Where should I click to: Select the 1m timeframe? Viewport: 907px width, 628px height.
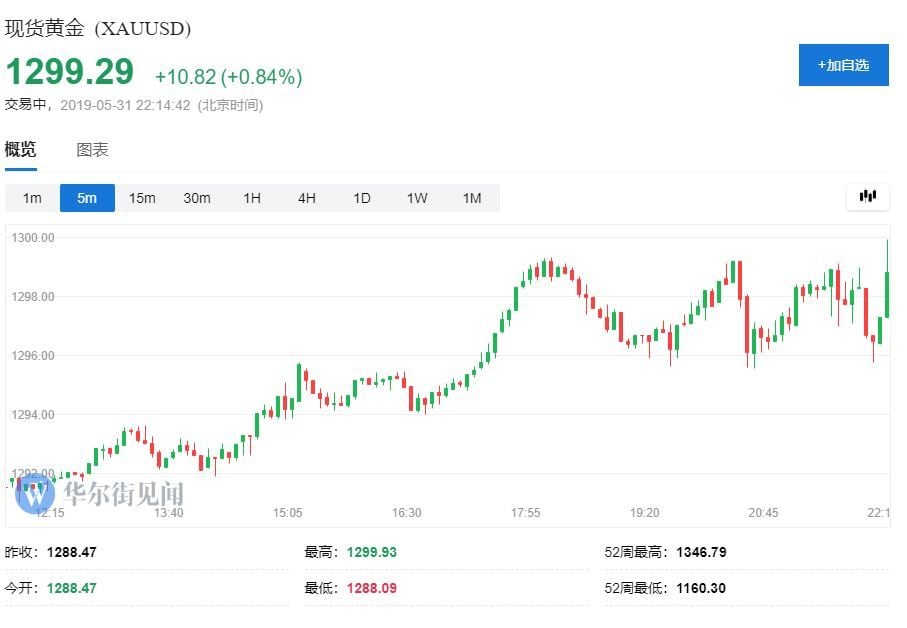click(32, 198)
